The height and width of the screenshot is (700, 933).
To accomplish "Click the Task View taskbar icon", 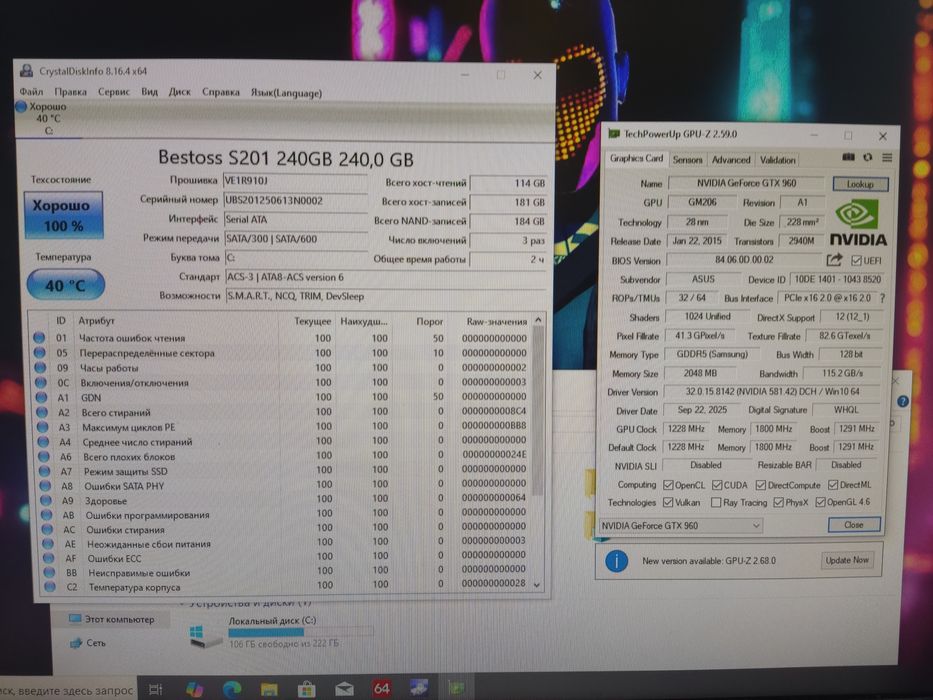I will point(155,689).
